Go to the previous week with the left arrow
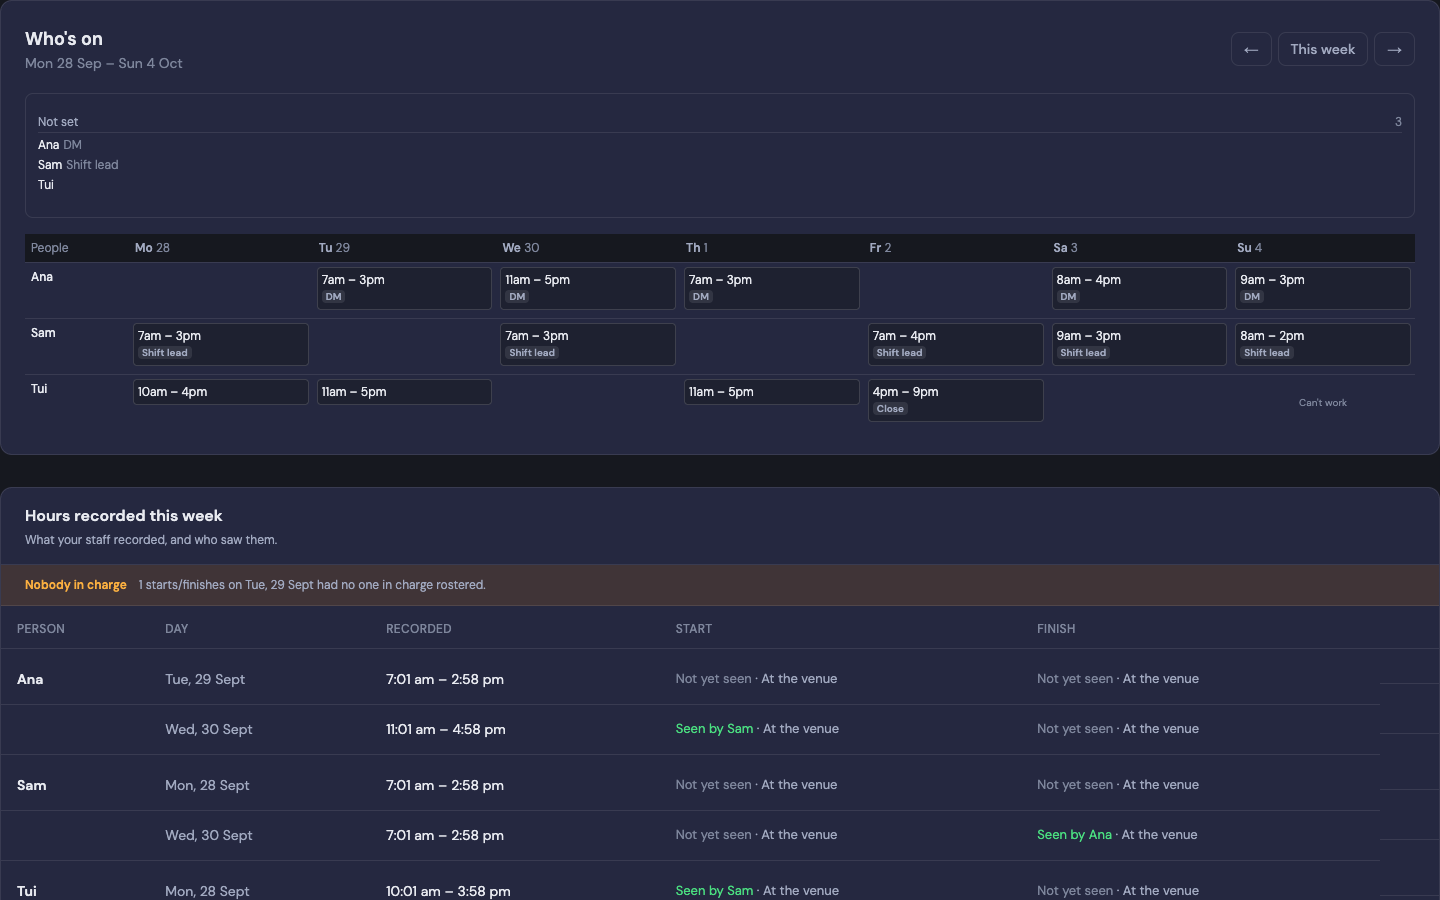1440x900 pixels. click(x=1251, y=49)
